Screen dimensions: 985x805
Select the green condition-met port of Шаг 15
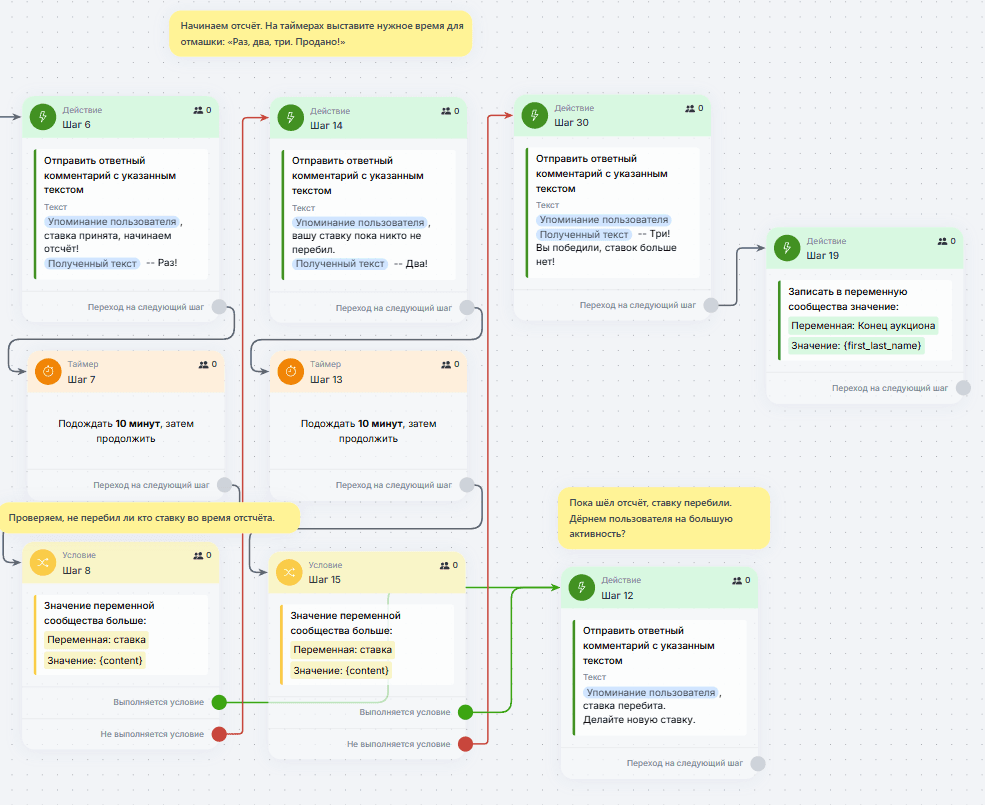(x=465, y=713)
